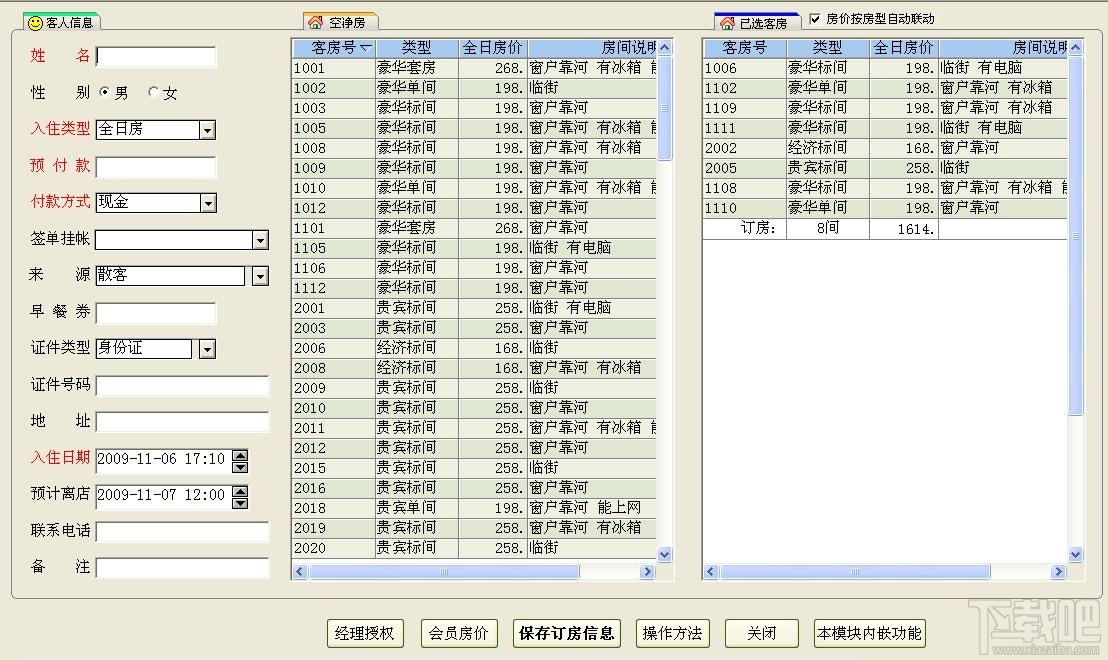
Task: Click the up arrow on 入住日期 field
Action: 239,455
